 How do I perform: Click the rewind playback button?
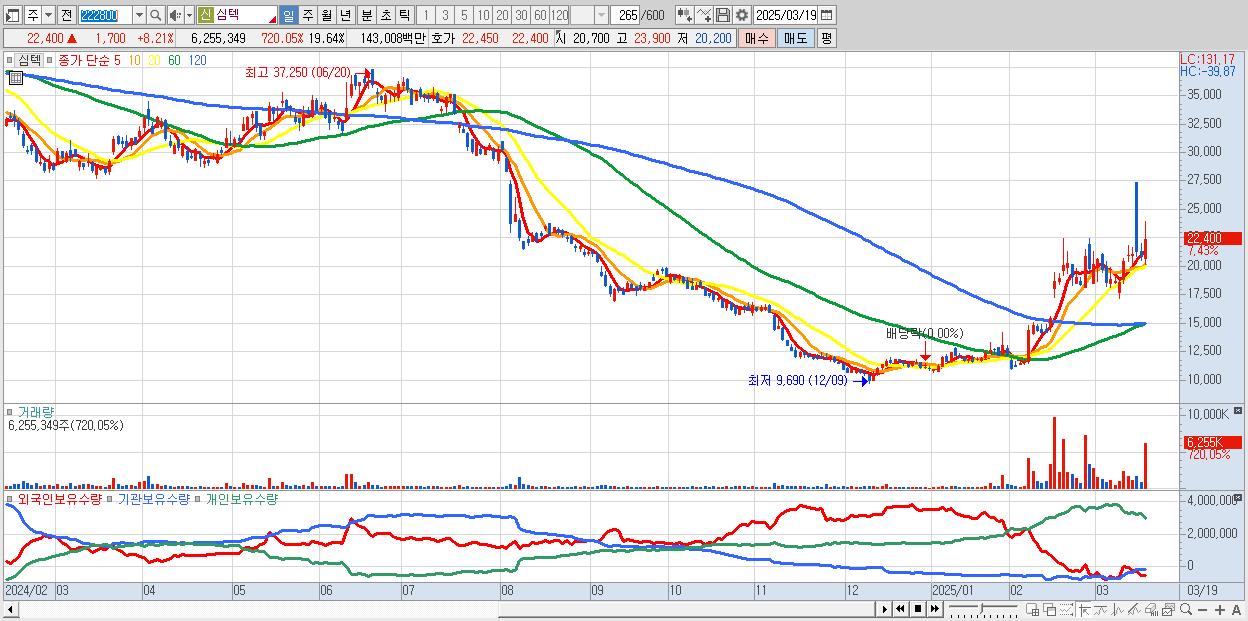[x=900, y=609]
